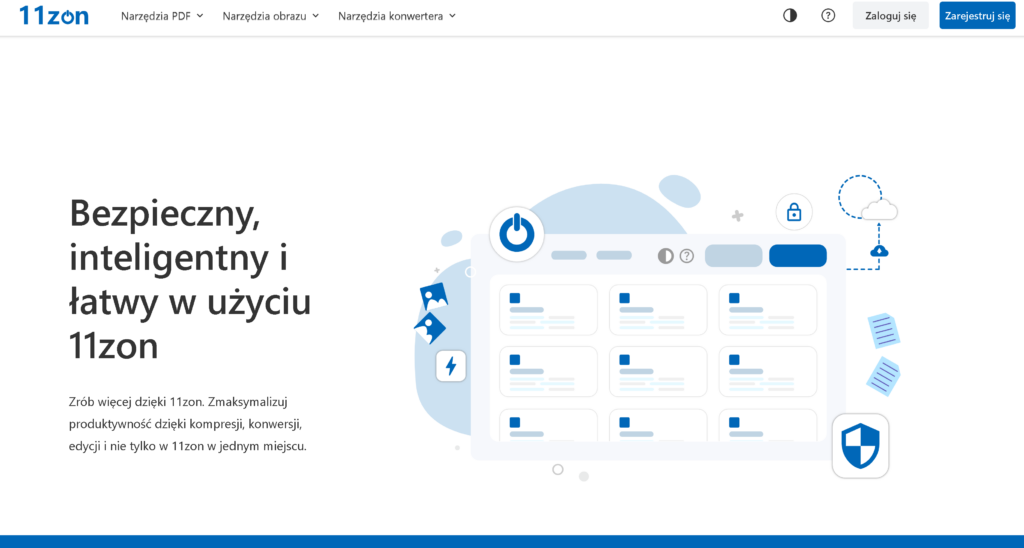
Task: Toggle the dark mode contrast icon in header
Action: click(790, 15)
